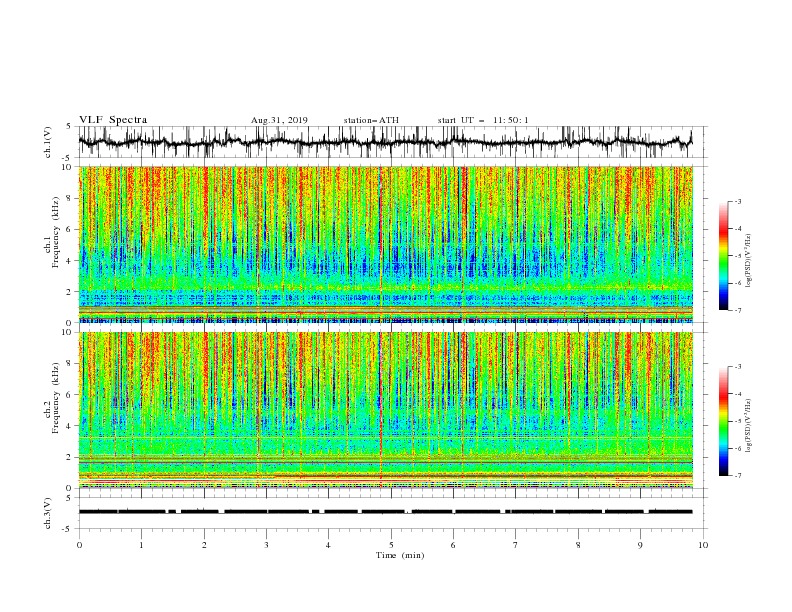Click the "VLF Spectra" plot title
This screenshot has width=792, height=612.
pos(113,120)
